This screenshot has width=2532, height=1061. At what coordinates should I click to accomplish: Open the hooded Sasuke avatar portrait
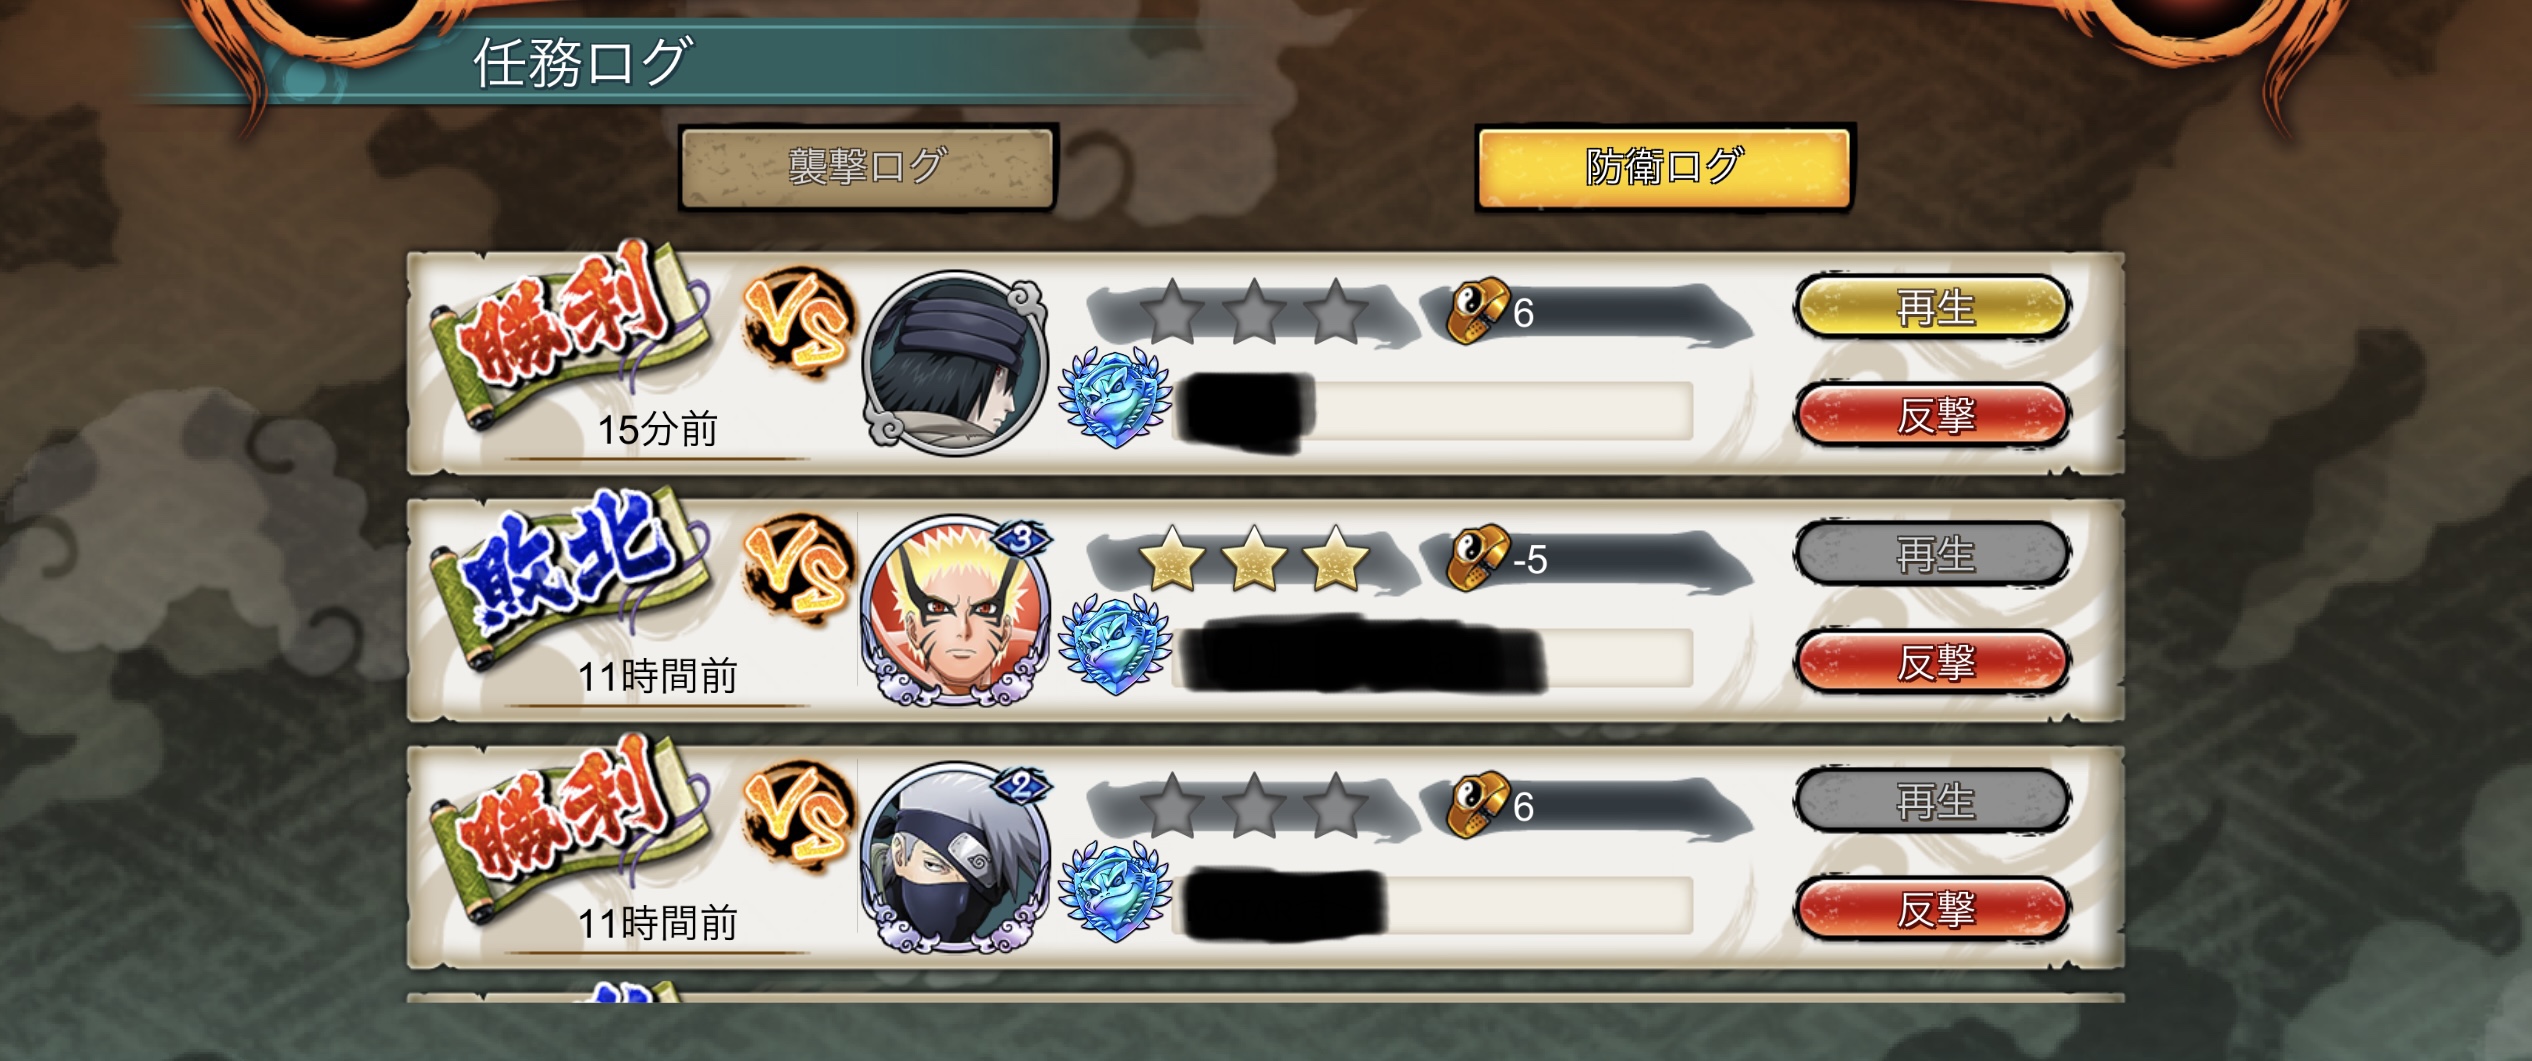pyautogui.click(x=955, y=364)
